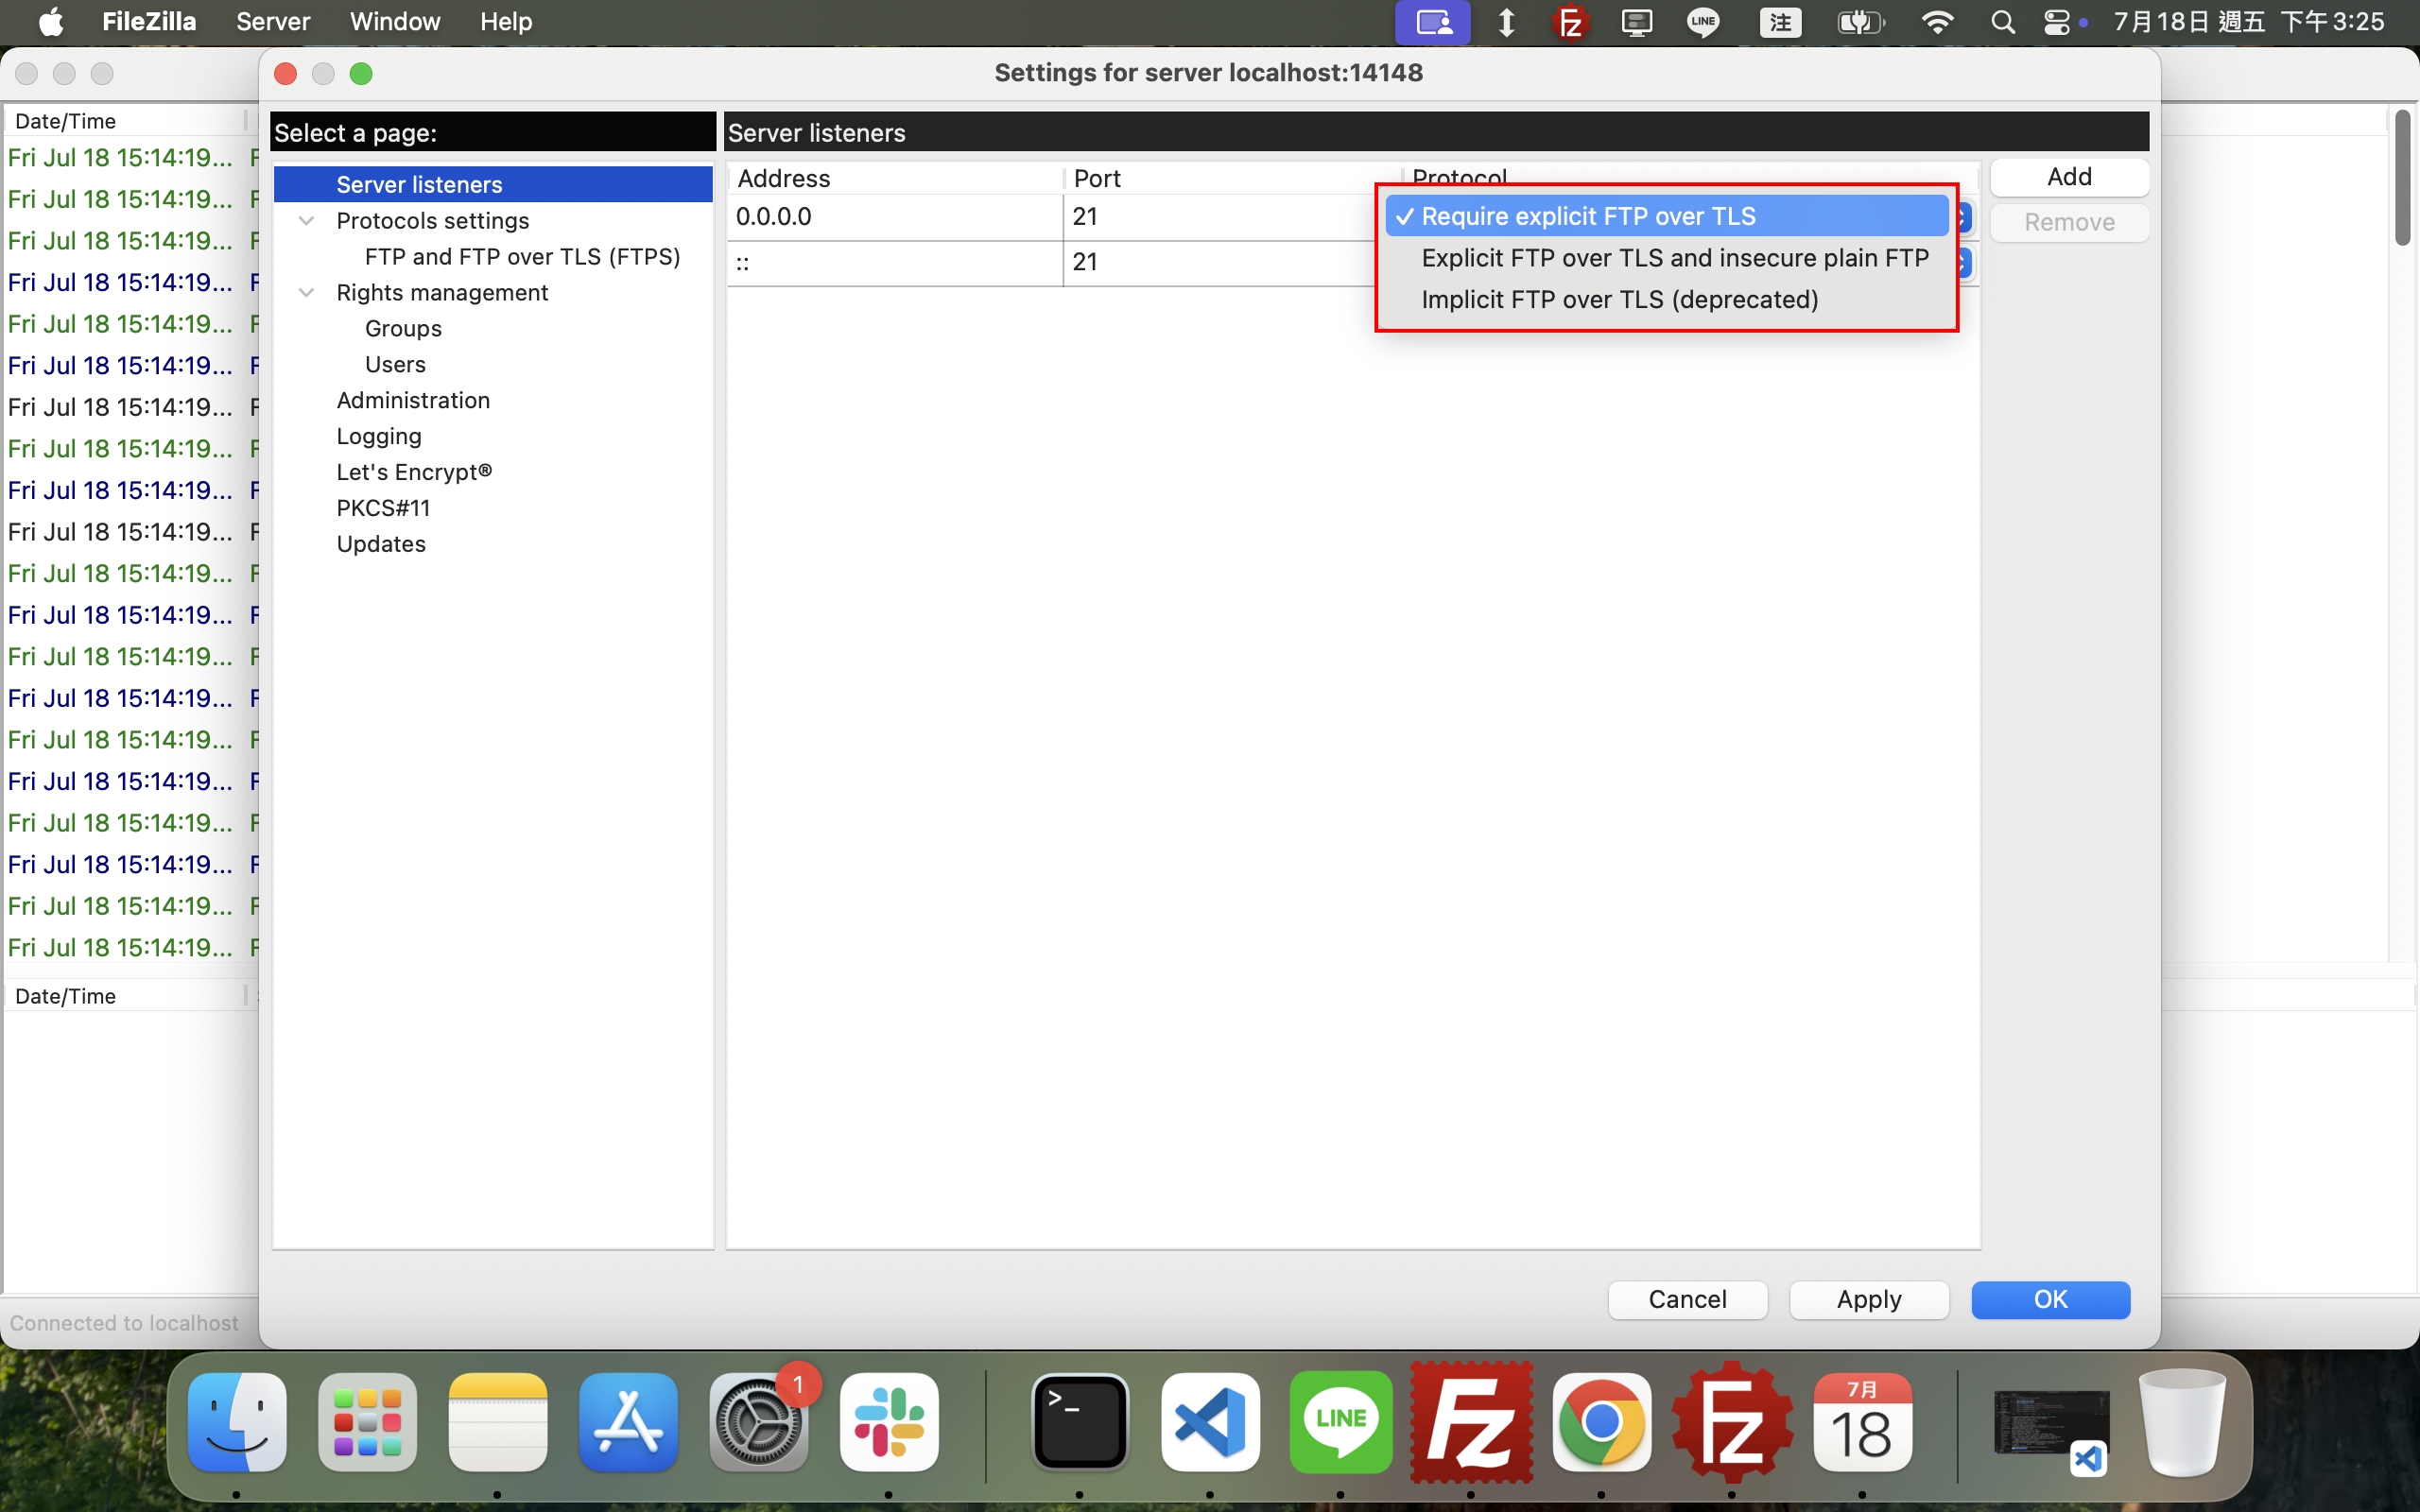Open the Updates page
Viewport: 2420px width, 1512px height.
pos(381,544)
